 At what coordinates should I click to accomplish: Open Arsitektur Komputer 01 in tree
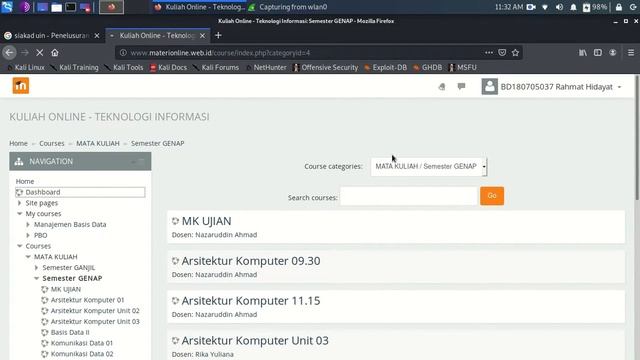tap(87, 300)
